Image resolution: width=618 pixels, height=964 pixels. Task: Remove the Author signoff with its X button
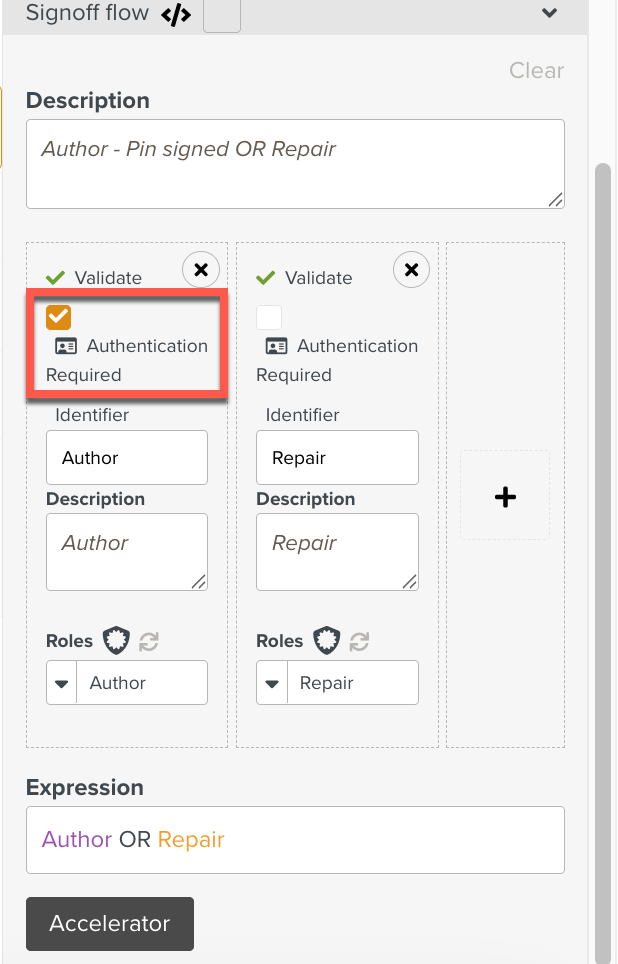(200, 269)
